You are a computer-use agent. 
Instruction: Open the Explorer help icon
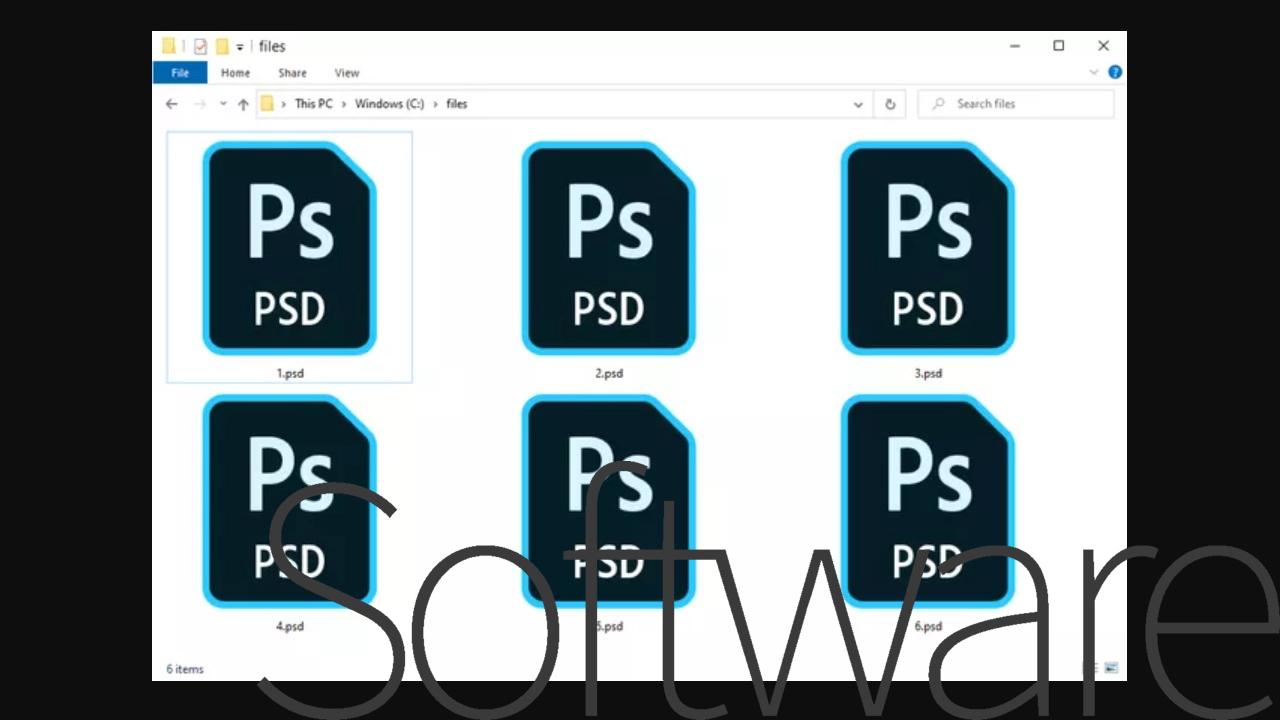(1115, 72)
